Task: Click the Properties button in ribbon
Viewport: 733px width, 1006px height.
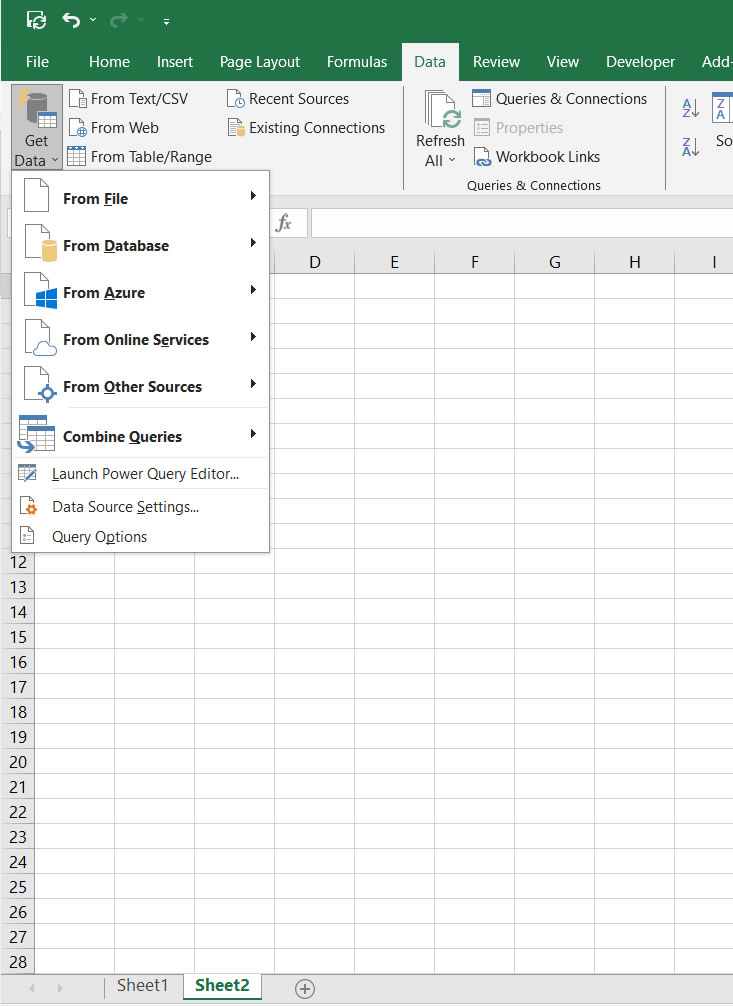Action: pyautogui.click(x=519, y=128)
